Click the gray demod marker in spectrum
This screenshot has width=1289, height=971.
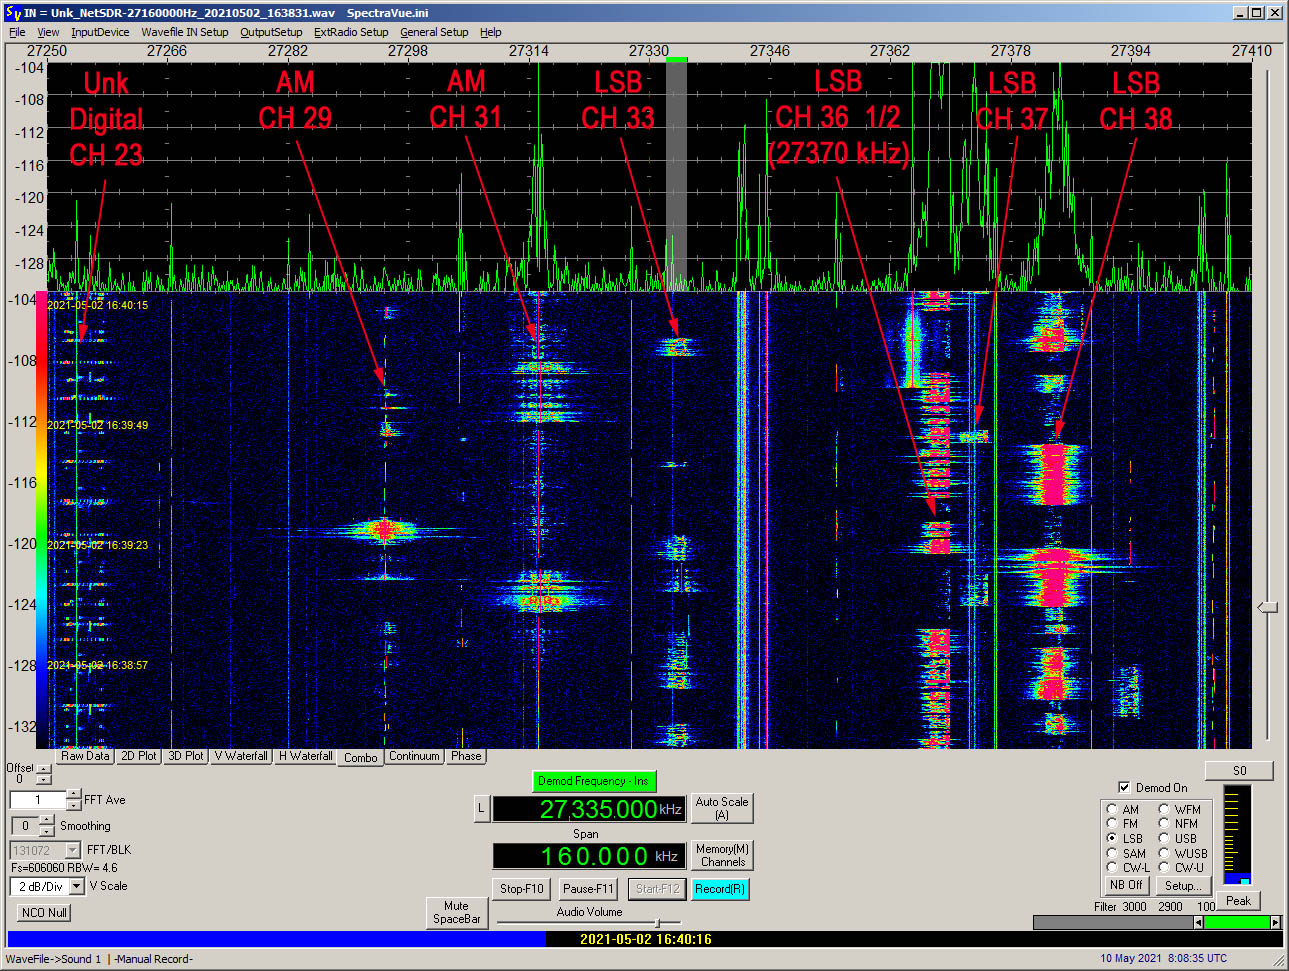pyautogui.click(x=677, y=175)
